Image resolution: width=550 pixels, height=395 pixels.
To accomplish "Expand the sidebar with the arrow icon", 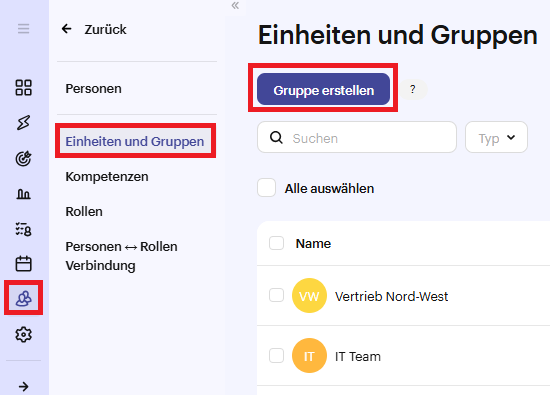I will coord(24,387).
